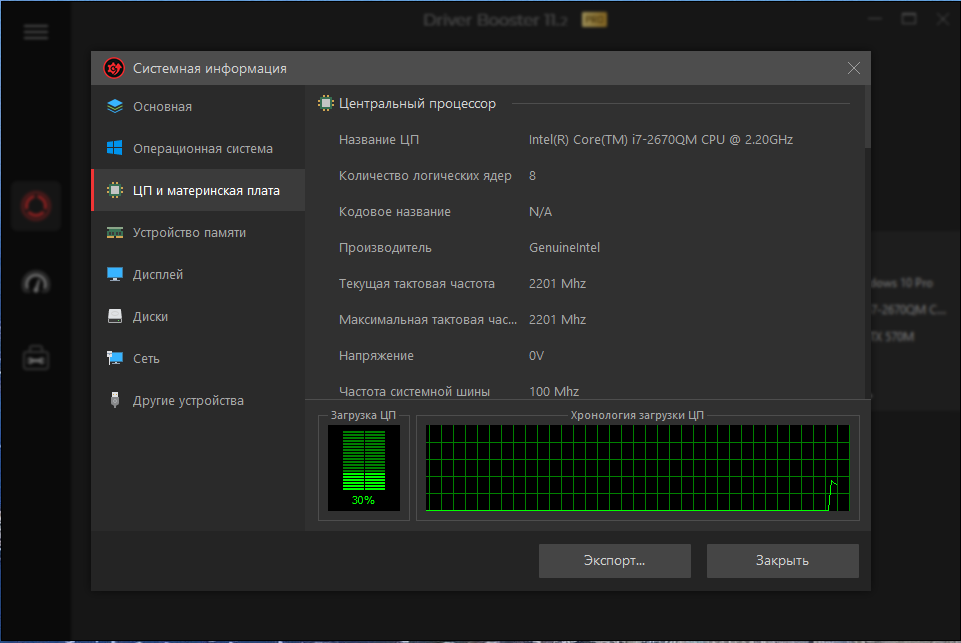961x643 pixels.
Task: Click the blue layers icon beside Основная
Action: tap(115, 107)
